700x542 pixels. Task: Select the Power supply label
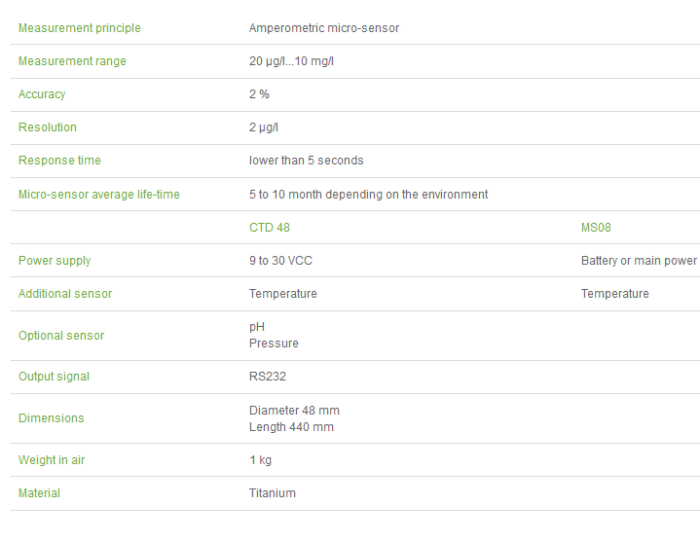click(54, 261)
